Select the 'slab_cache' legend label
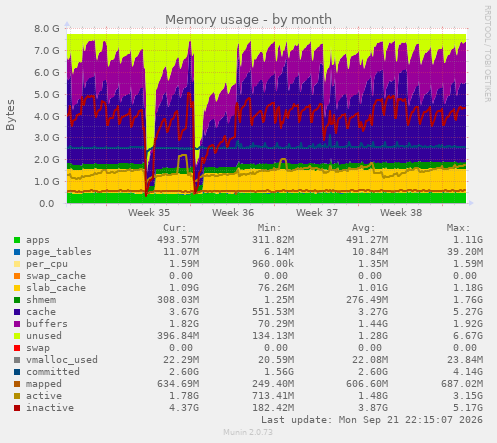The width and height of the screenshot is (497, 443). point(56,288)
